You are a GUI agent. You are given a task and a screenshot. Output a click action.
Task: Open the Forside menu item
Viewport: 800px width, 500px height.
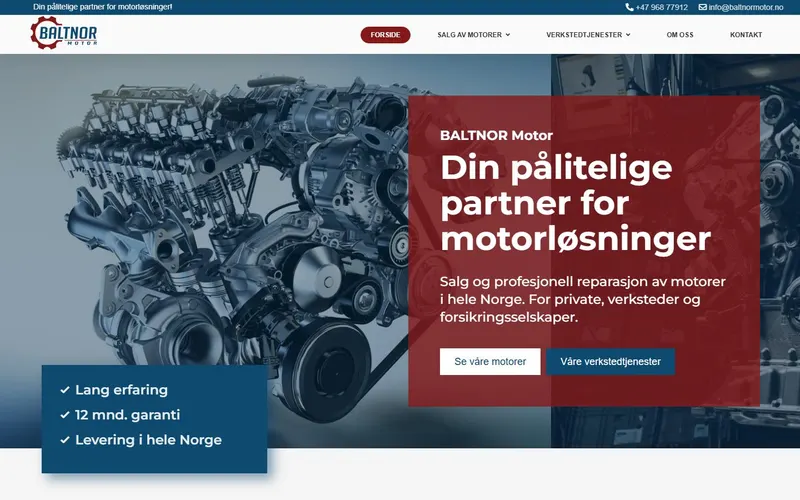pos(385,35)
